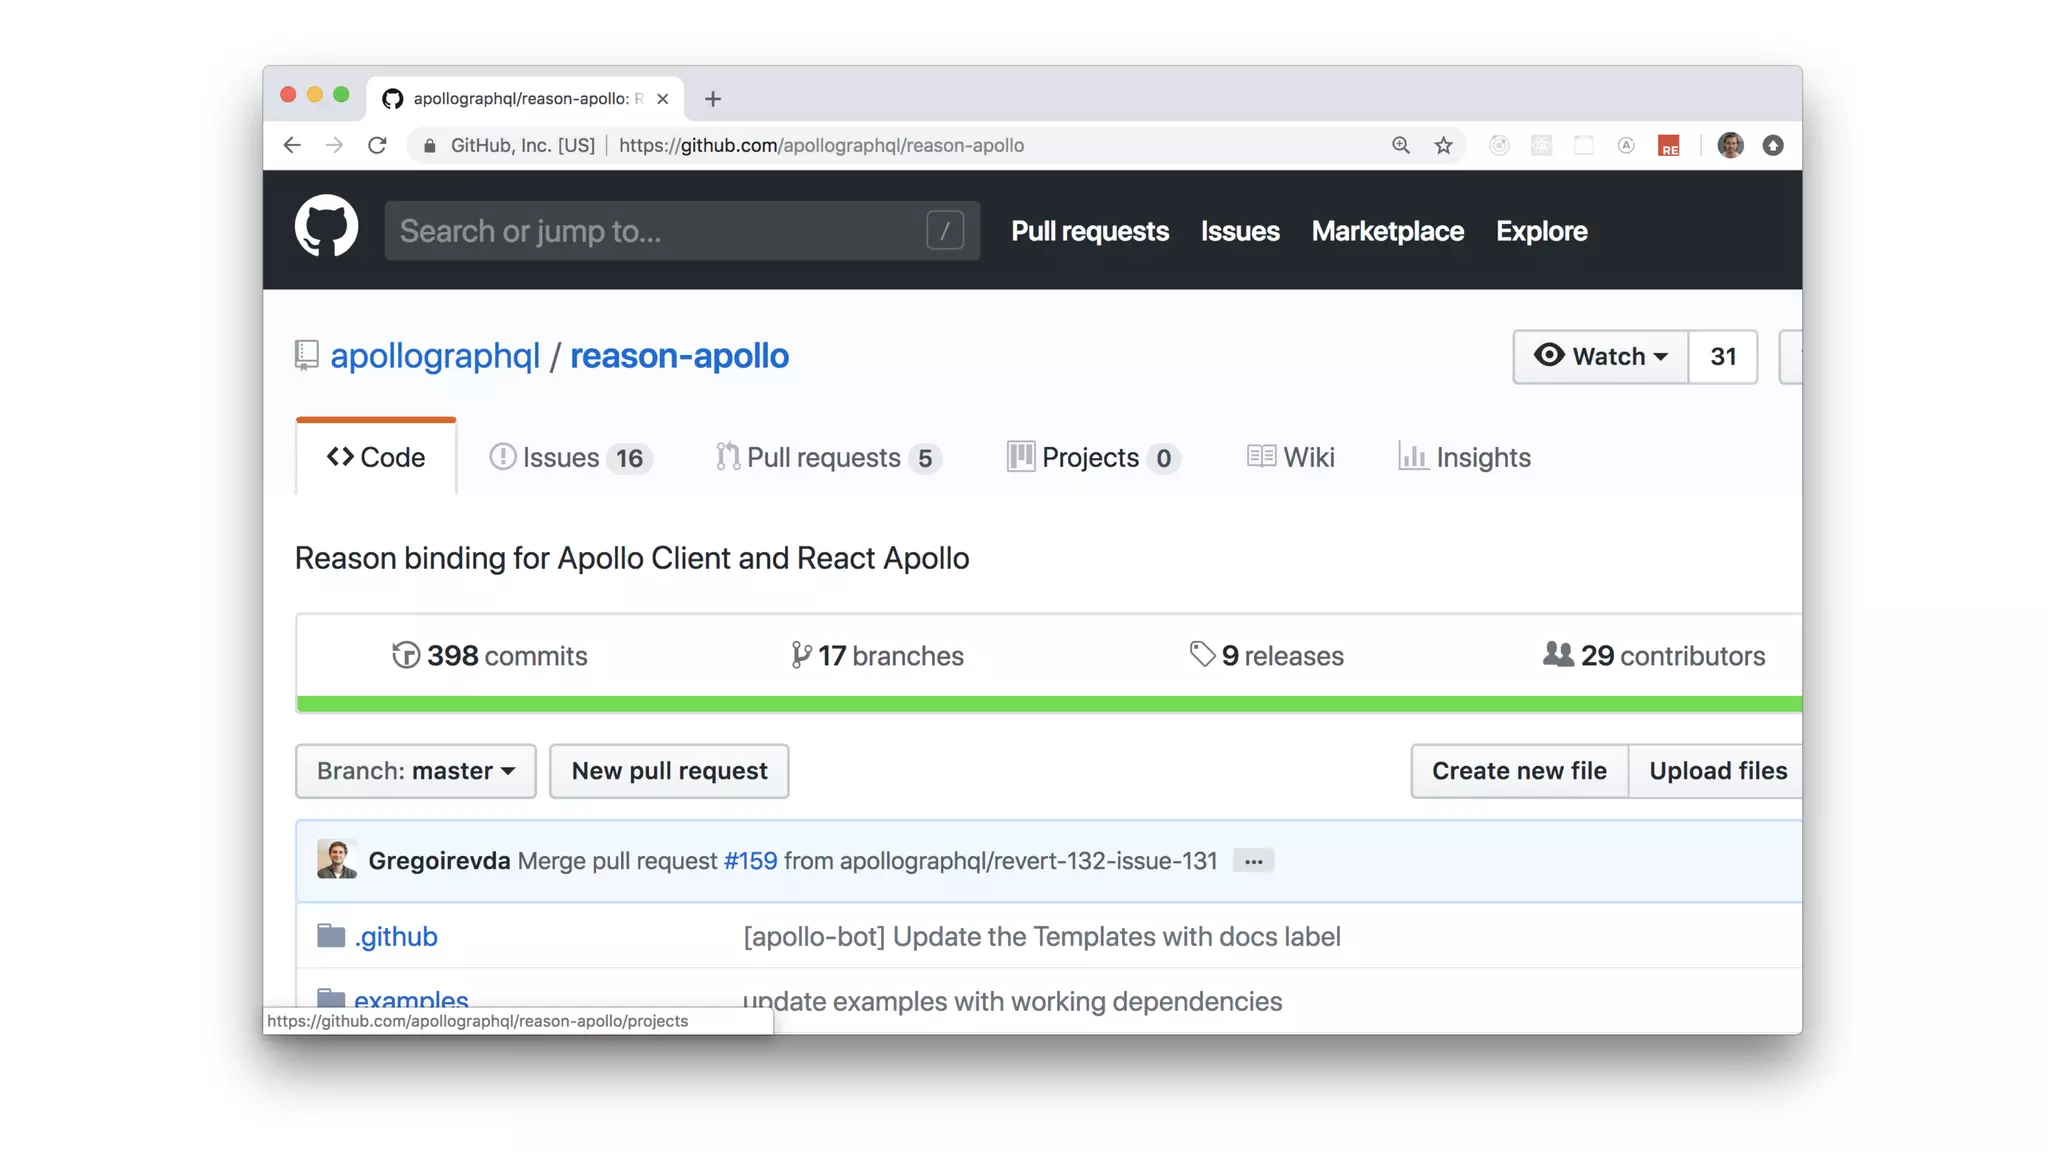Click the New pull request button

click(669, 771)
